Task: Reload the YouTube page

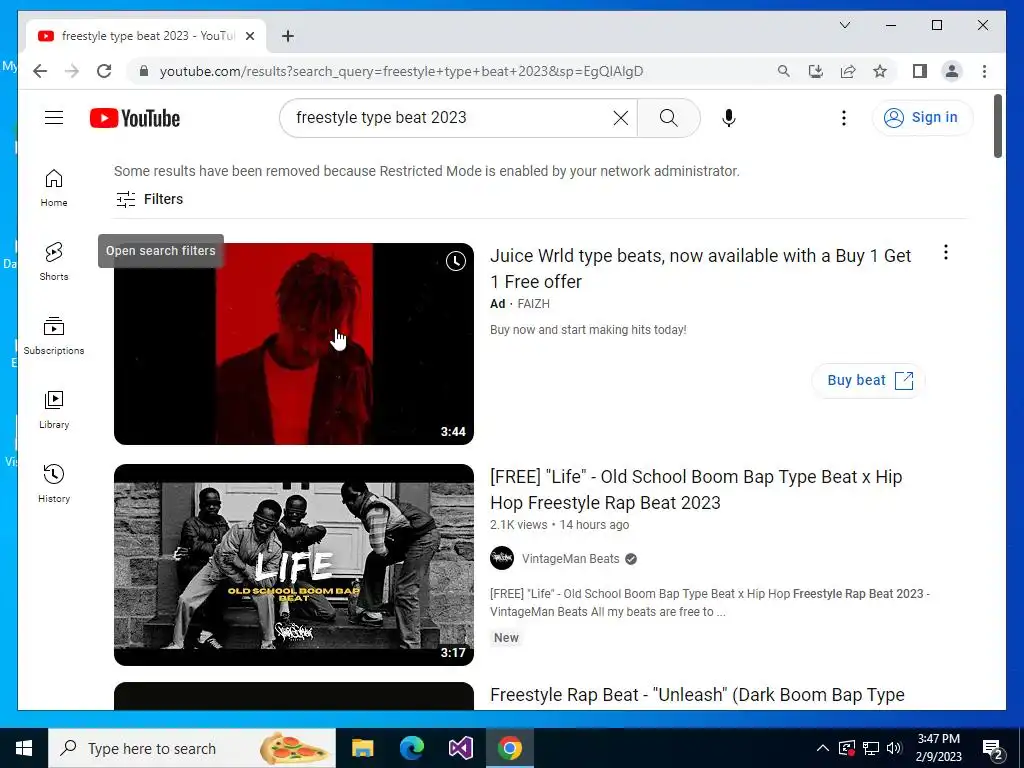Action: click(x=104, y=71)
